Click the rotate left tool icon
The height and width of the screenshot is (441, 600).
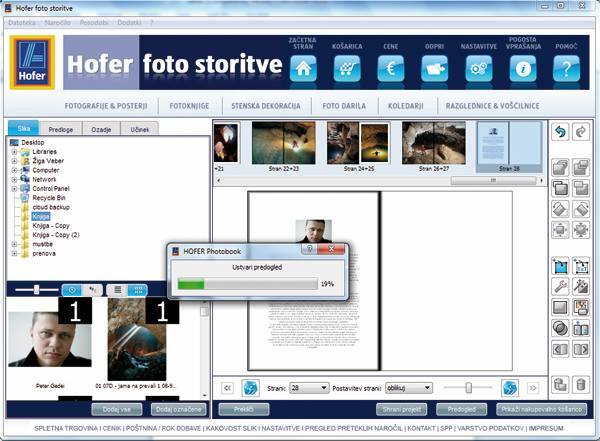pyautogui.click(x=560, y=209)
